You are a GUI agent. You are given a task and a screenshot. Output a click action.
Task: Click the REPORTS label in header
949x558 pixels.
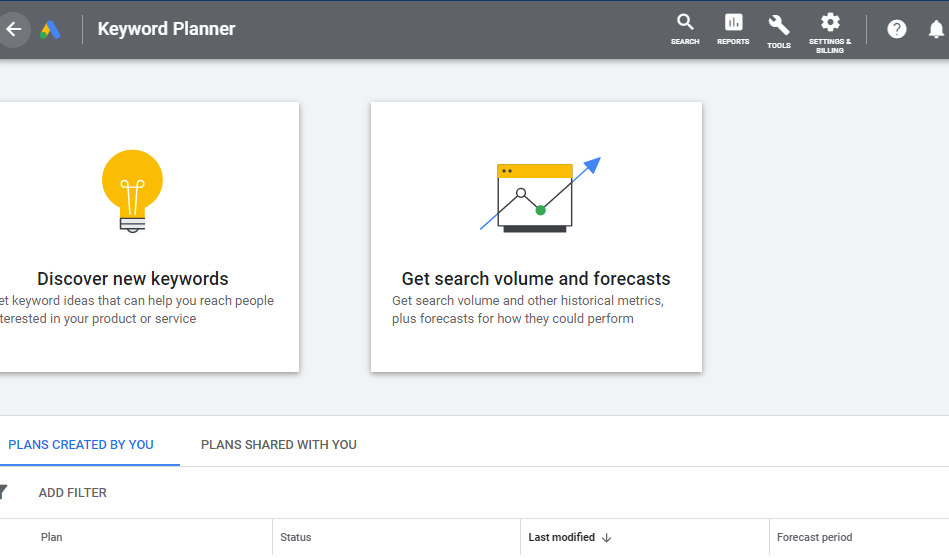pos(734,42)
